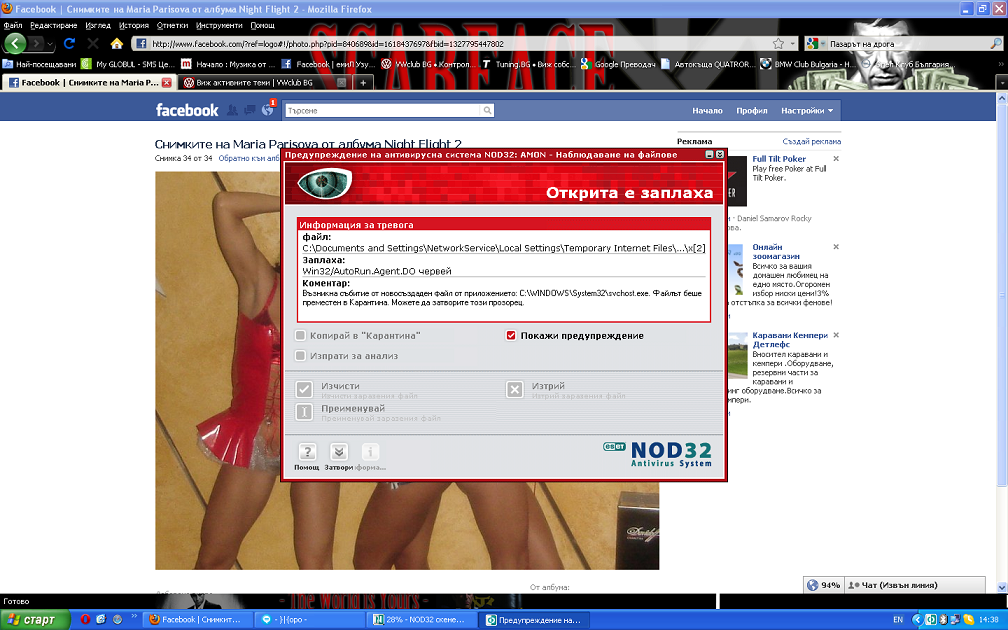Click the Firefox web search field
Screen dimensions: 1008x630
pos(908,44)
